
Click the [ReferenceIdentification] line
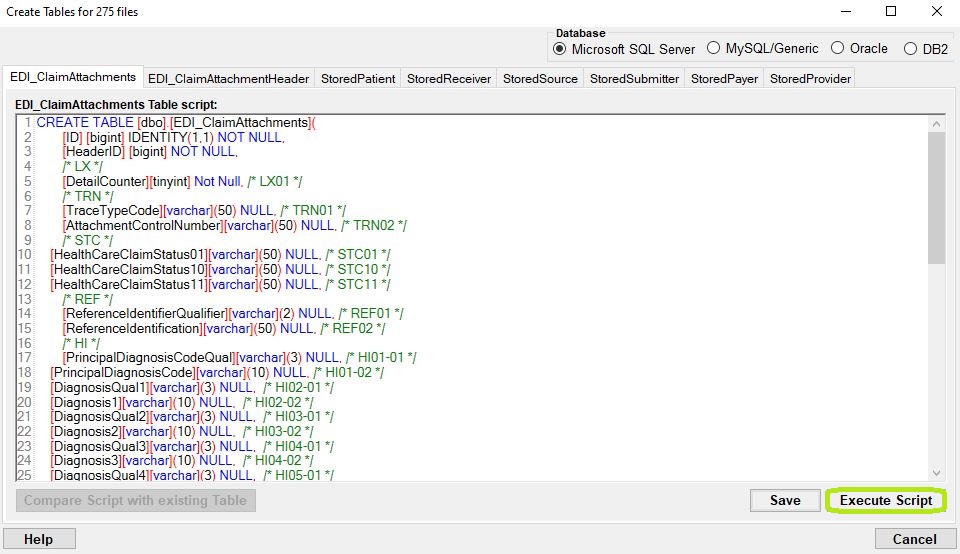[x=224, y=328]
